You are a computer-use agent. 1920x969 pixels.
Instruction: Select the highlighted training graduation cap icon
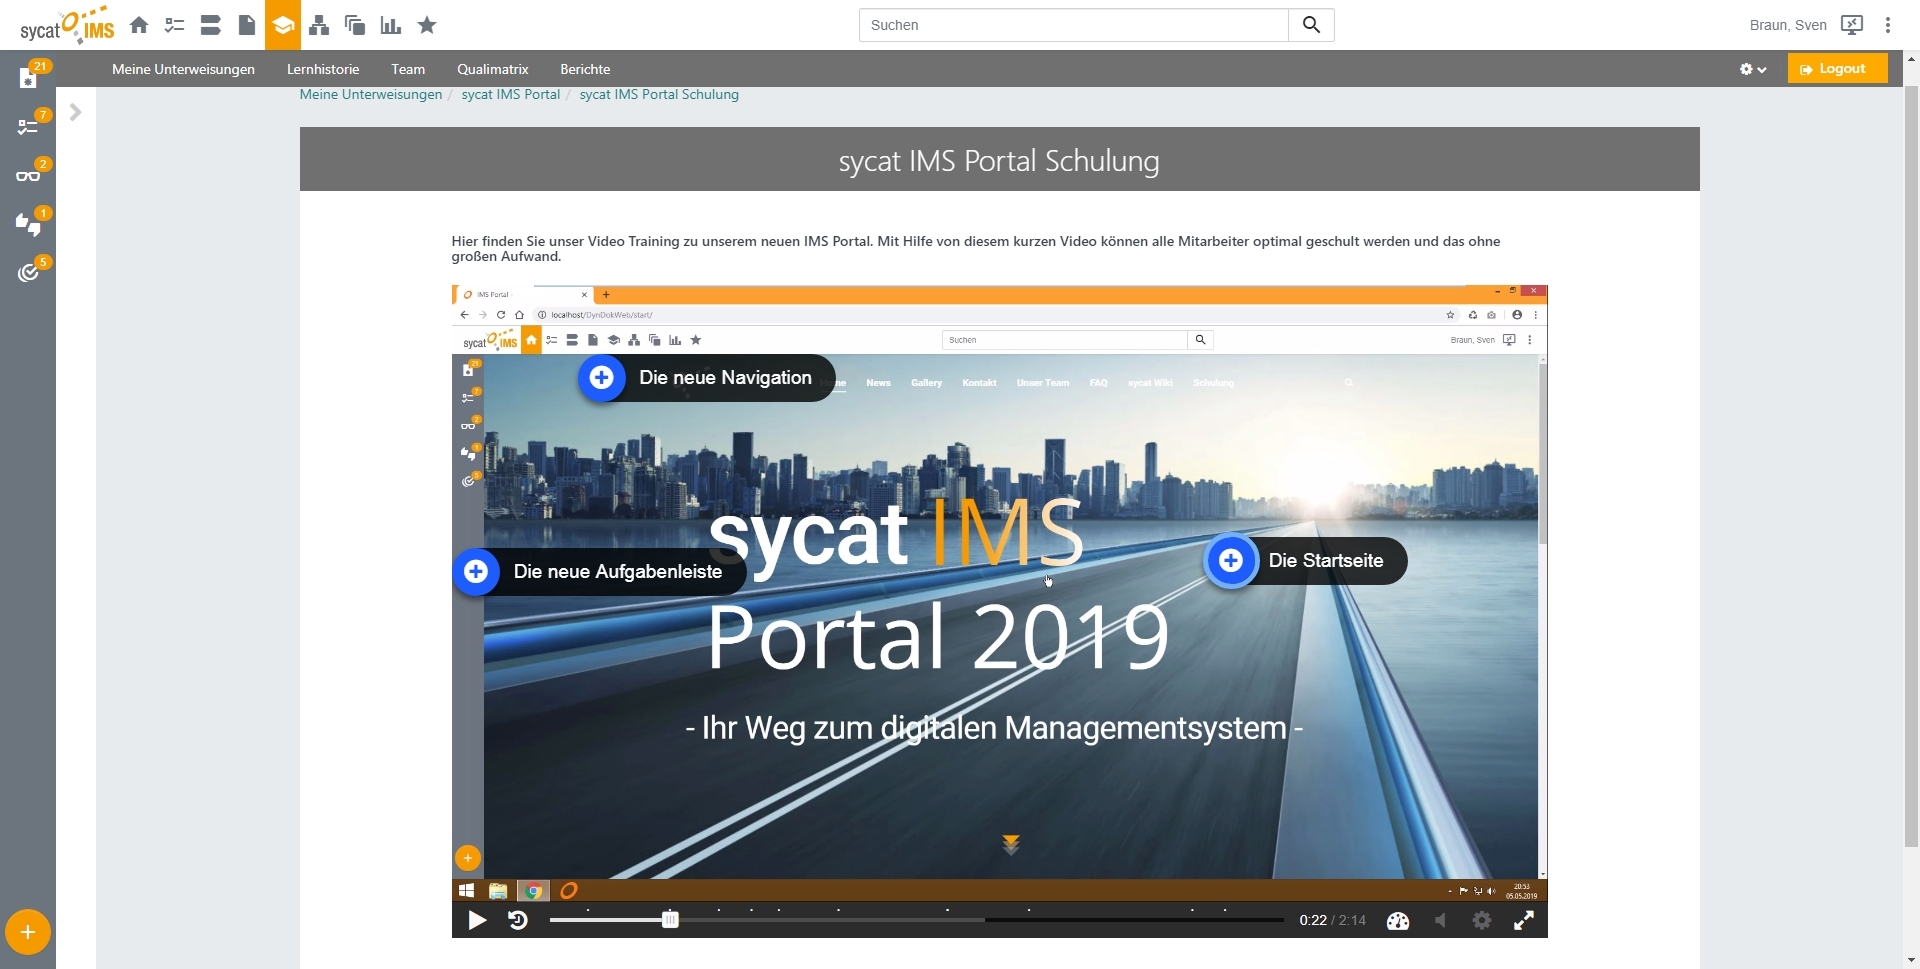[283, 25]
